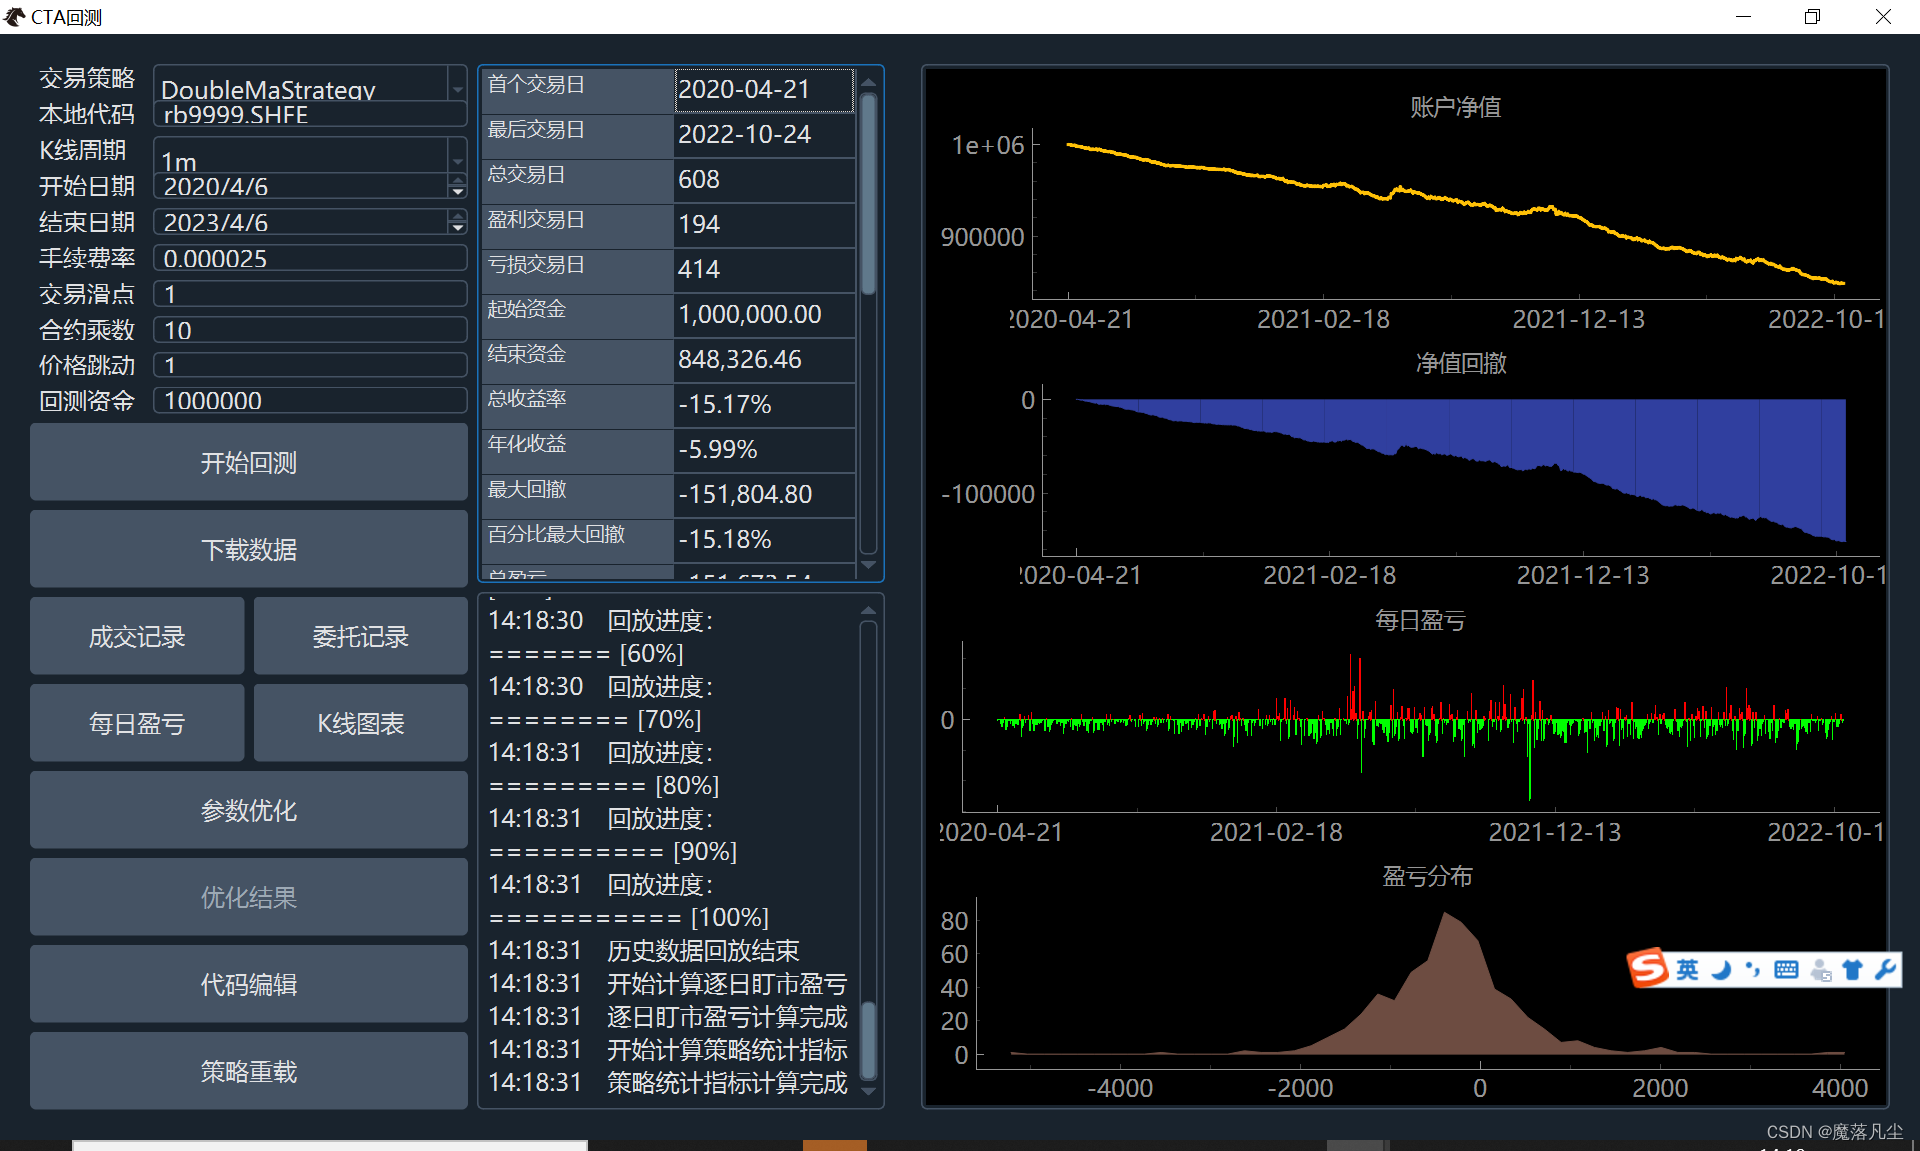Toggle the 英 English/Chinese mode indicator
Viewport: 1920px width, 1151px height.
(x=1687, y=970)
